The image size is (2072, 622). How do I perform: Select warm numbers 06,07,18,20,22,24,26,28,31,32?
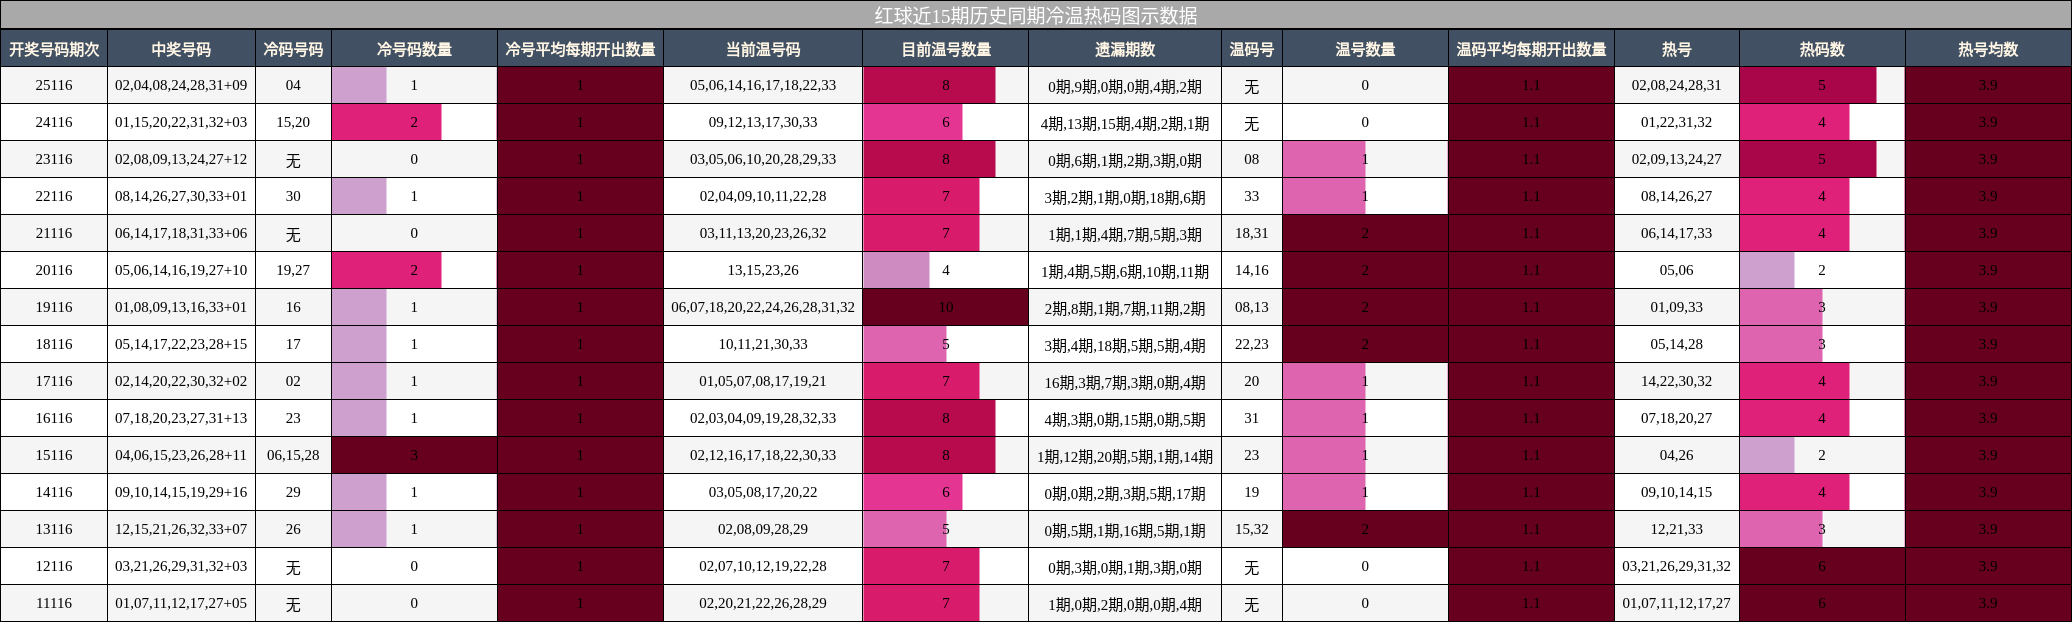pyautogui.click(x=763, y=307)
